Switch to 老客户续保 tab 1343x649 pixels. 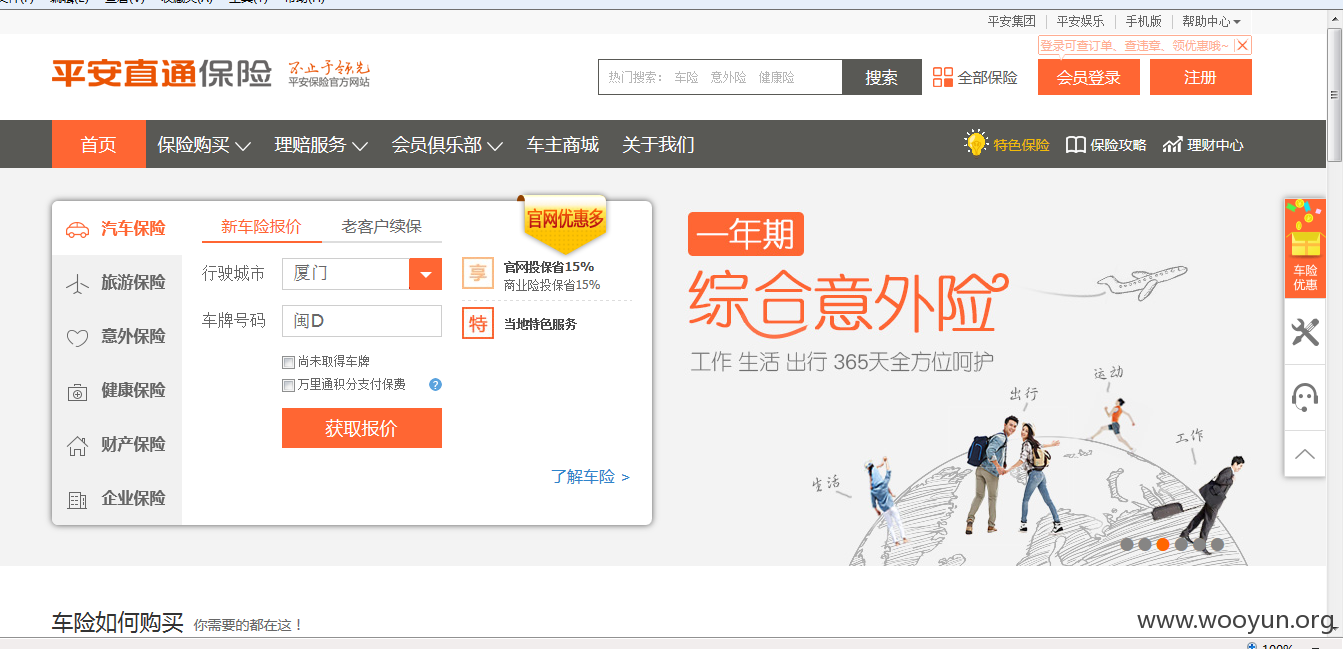tap(382, 226)
